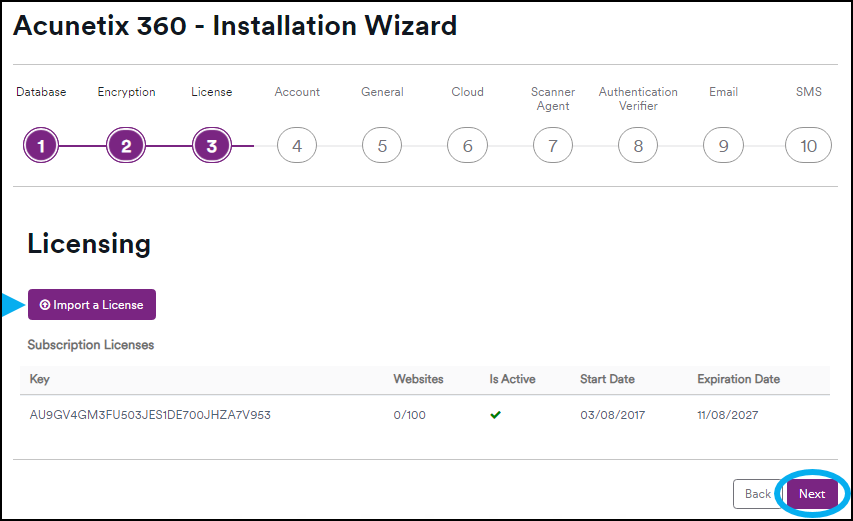Image resolution: width=853 pixels, height=521 pixels.
Task: Click the 0/100 websites value
Action: click(410, 415)
